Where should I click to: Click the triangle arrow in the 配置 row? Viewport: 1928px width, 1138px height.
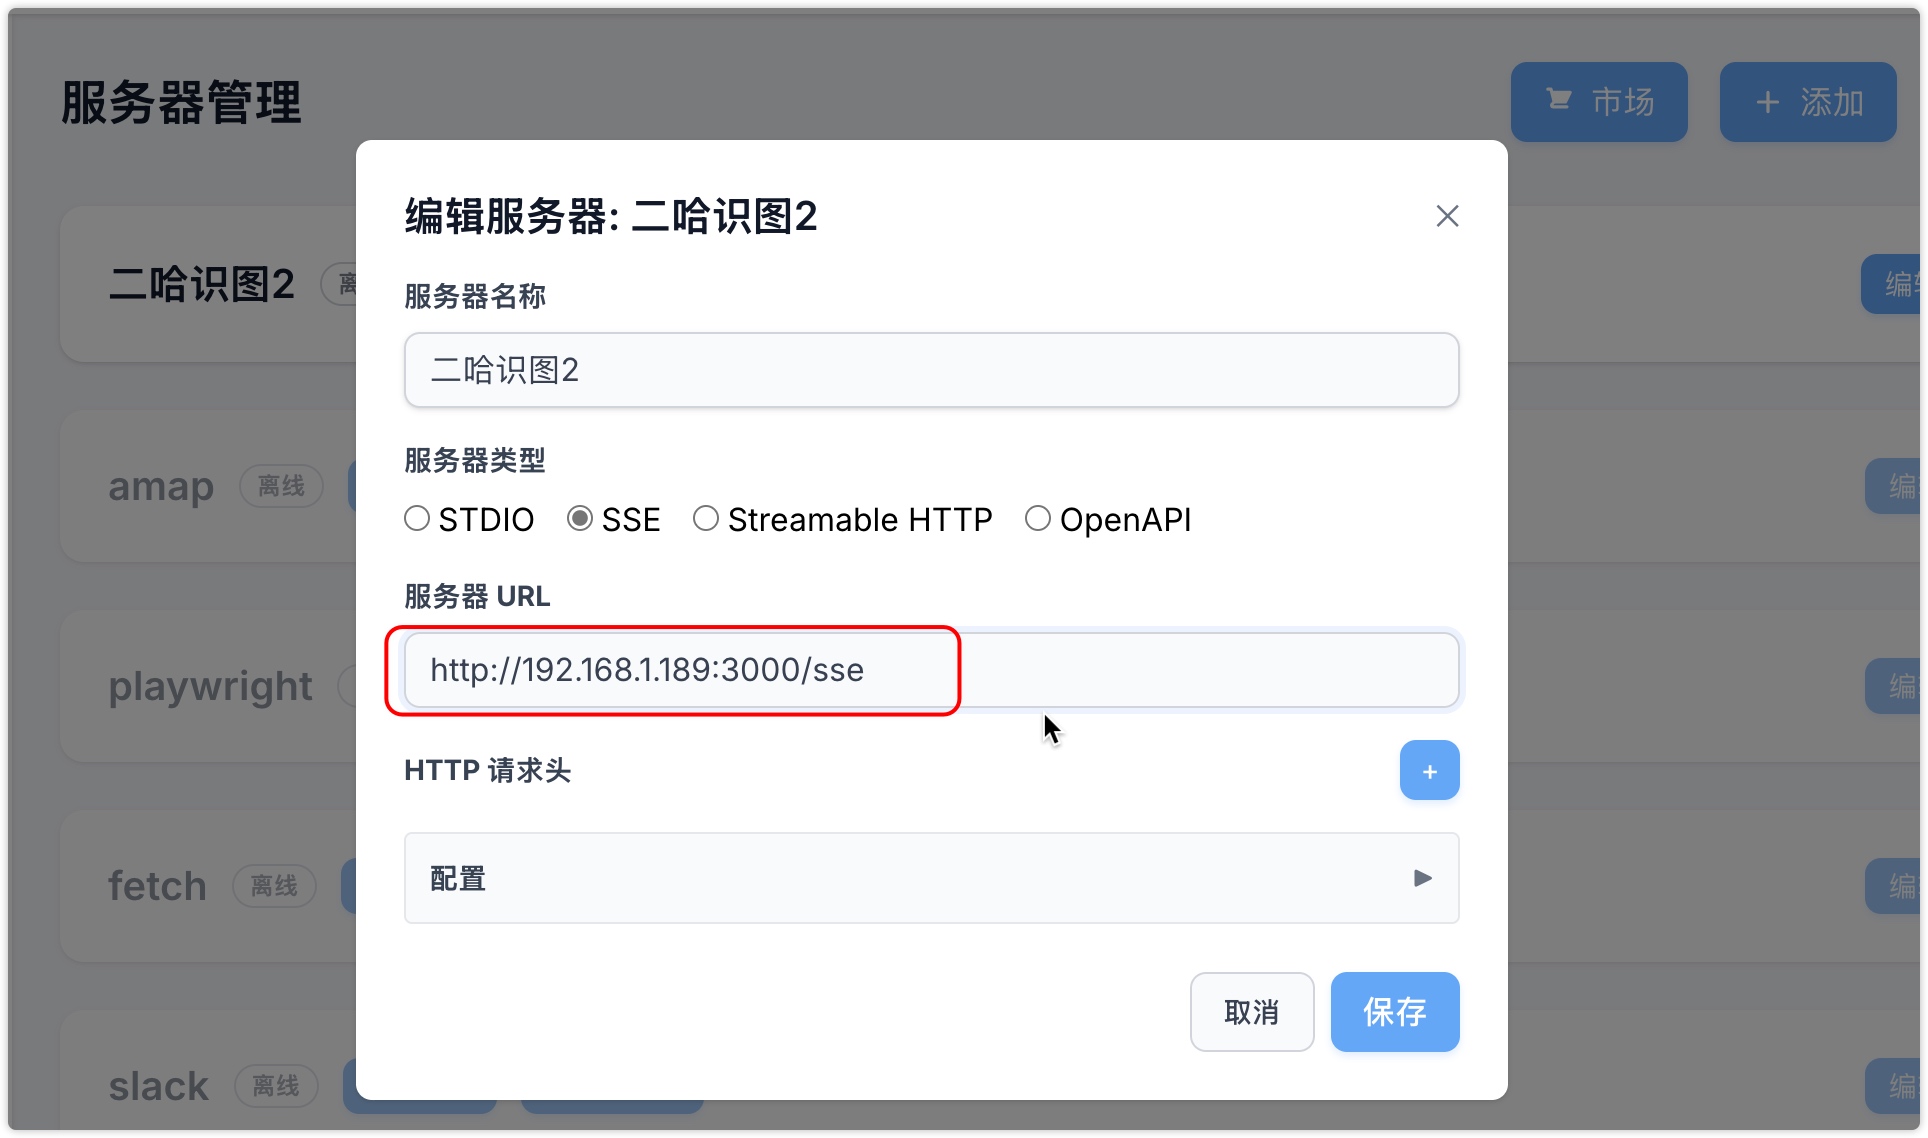[1422, 878]
